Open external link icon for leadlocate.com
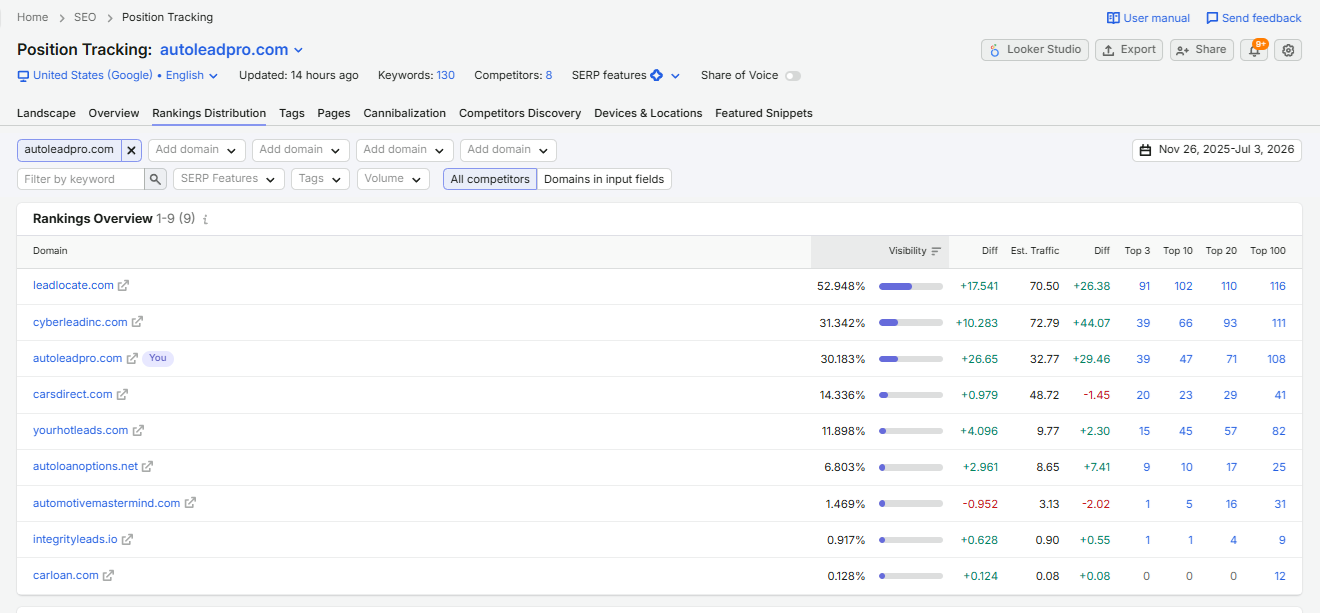The height and width of the screenshot is (613, 1320). click(124, 286)
